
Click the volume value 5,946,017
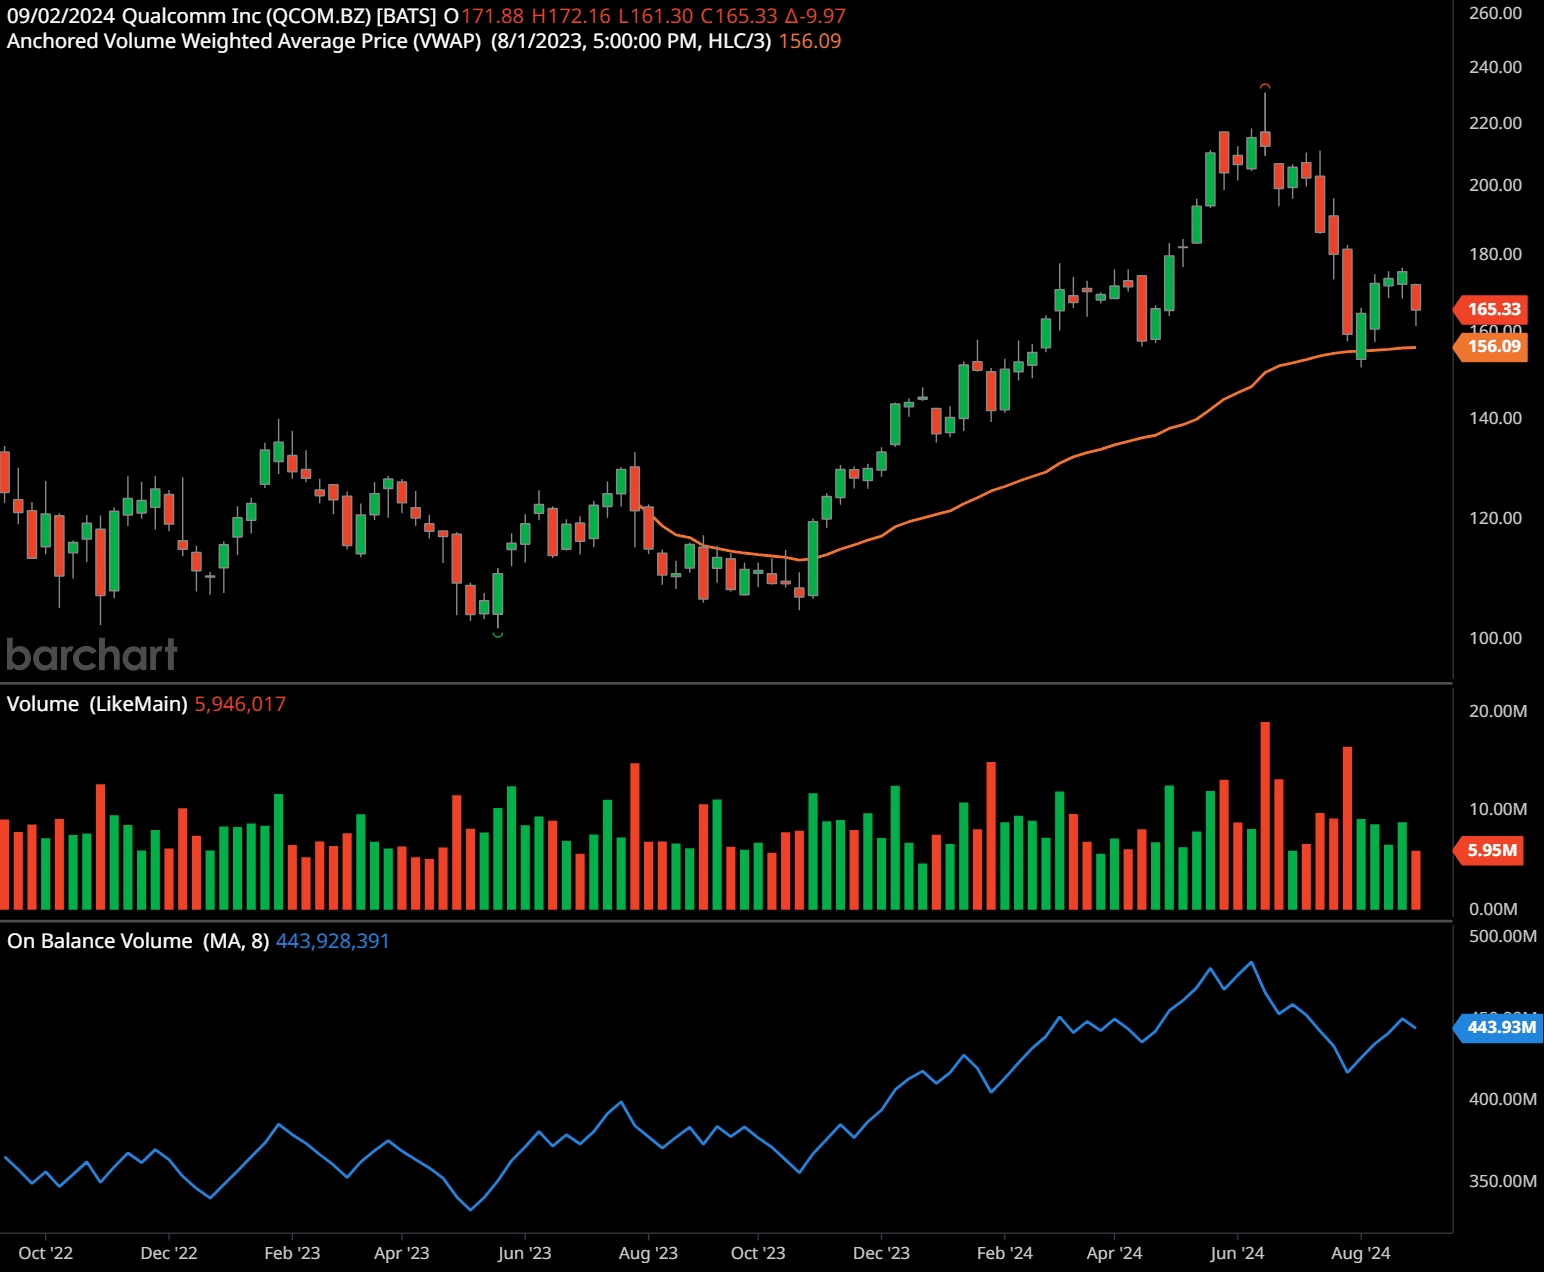(240, 704)
